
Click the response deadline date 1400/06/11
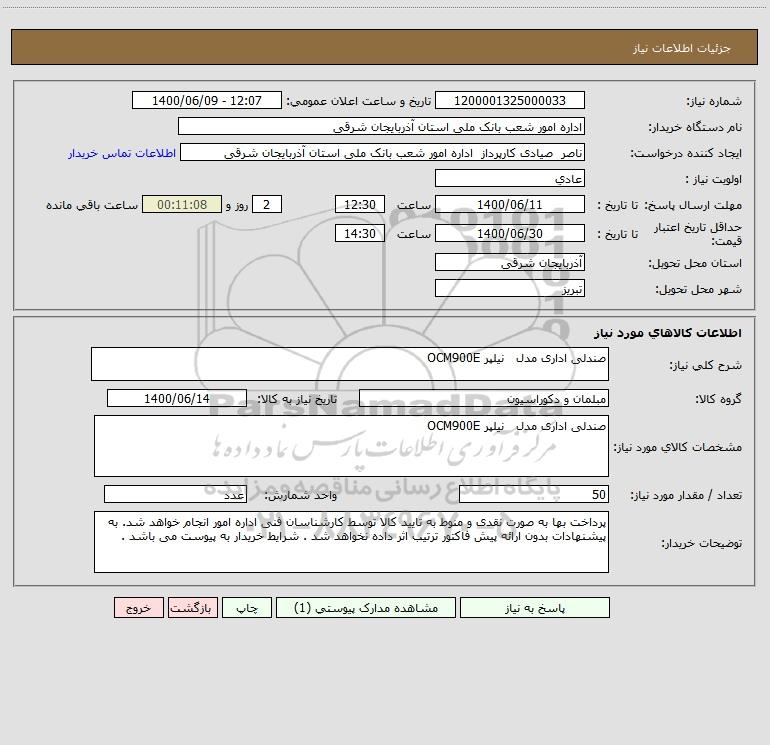pos(510,205)
